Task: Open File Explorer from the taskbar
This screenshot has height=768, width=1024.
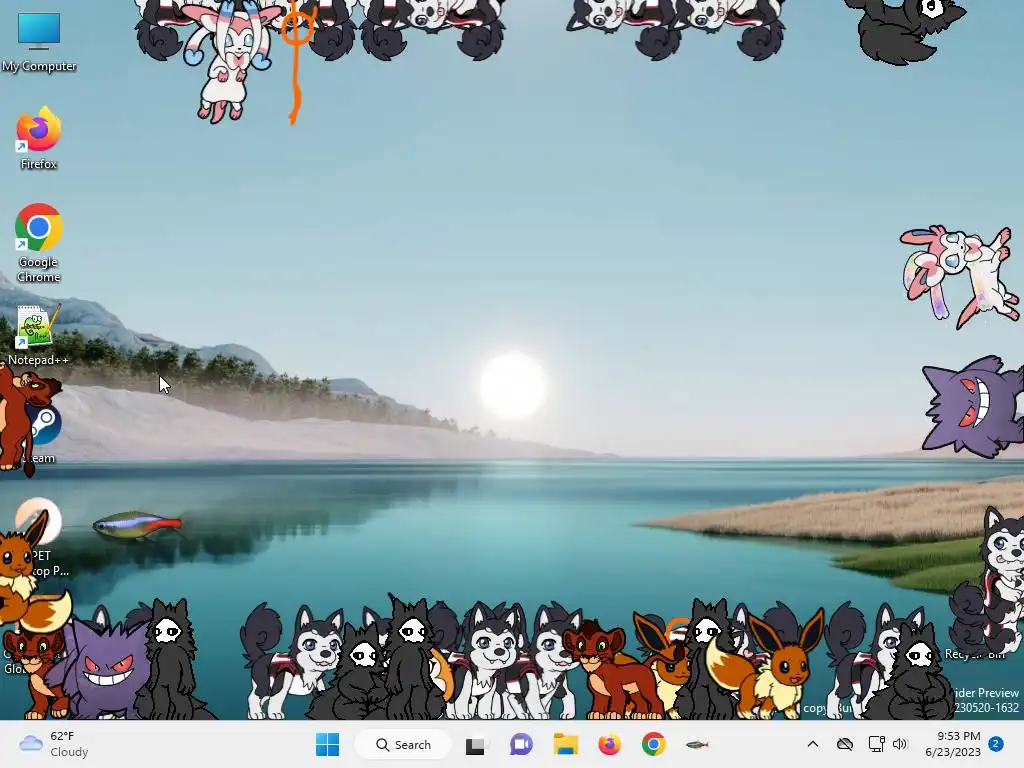Action: 566,744
